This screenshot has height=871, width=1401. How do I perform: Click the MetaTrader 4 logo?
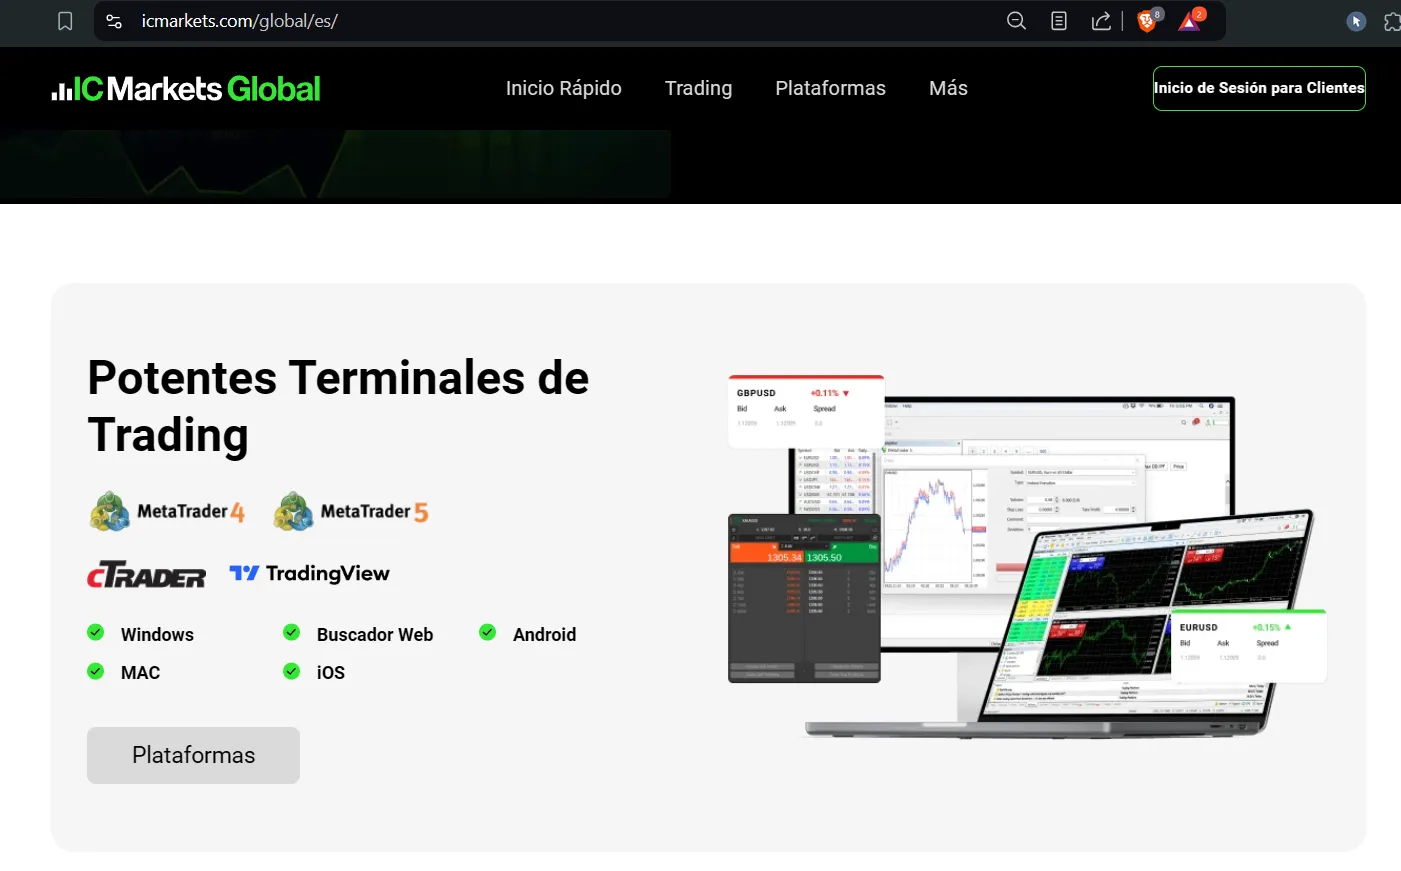167,511
